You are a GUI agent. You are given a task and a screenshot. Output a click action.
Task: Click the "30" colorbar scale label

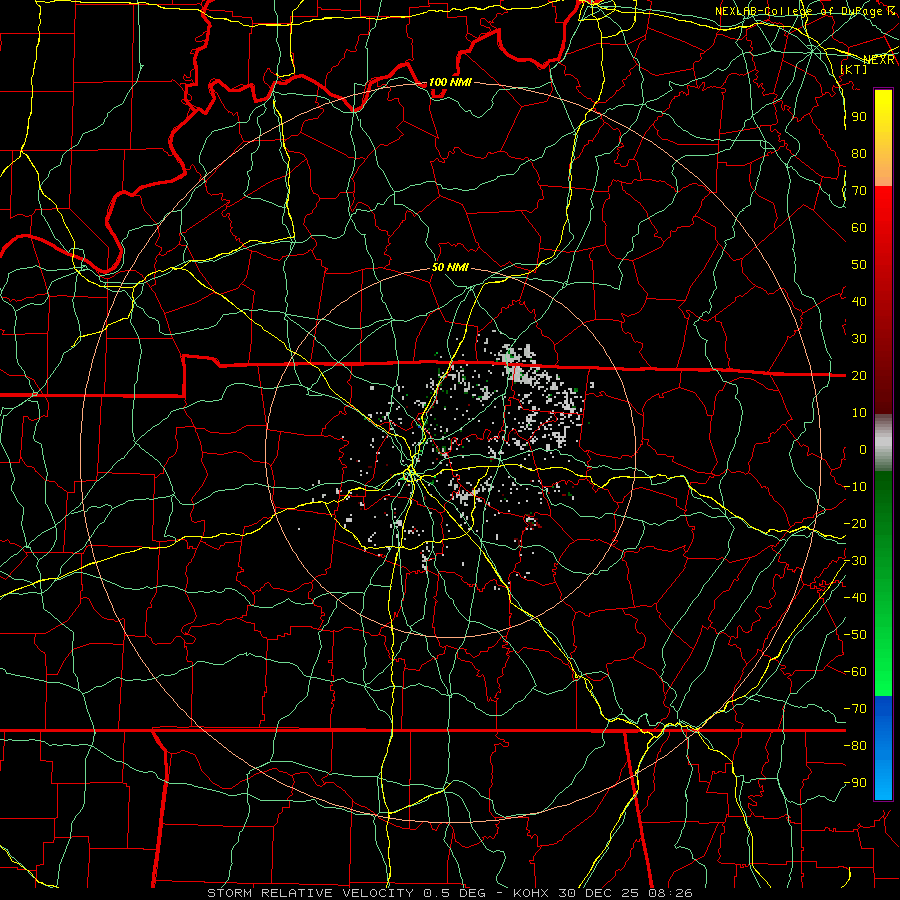[859, 339]
